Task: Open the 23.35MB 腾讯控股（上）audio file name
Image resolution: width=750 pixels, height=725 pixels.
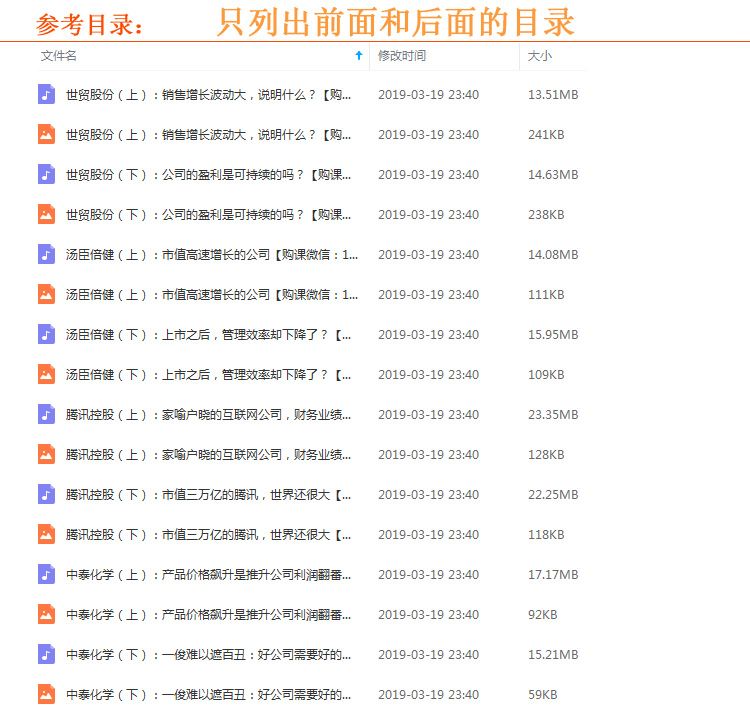Action: (208, 415)
